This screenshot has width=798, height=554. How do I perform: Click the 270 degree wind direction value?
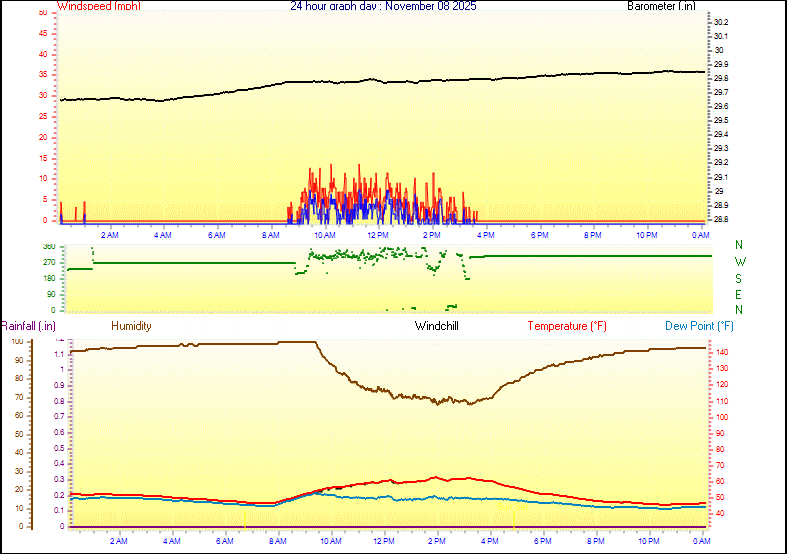click(x=49, y=262)
